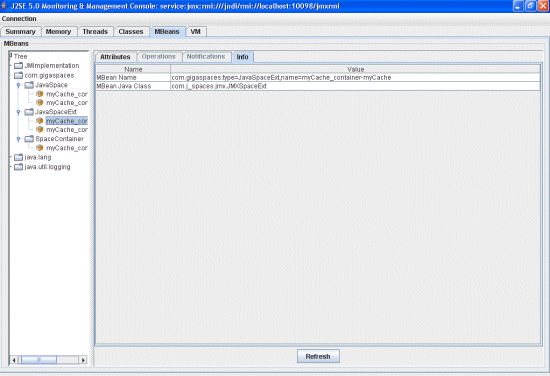Click highlighted myCache MBean icon under JavaSpaceExt
This screenshot has width=550, height=376.
coord(40,121)
